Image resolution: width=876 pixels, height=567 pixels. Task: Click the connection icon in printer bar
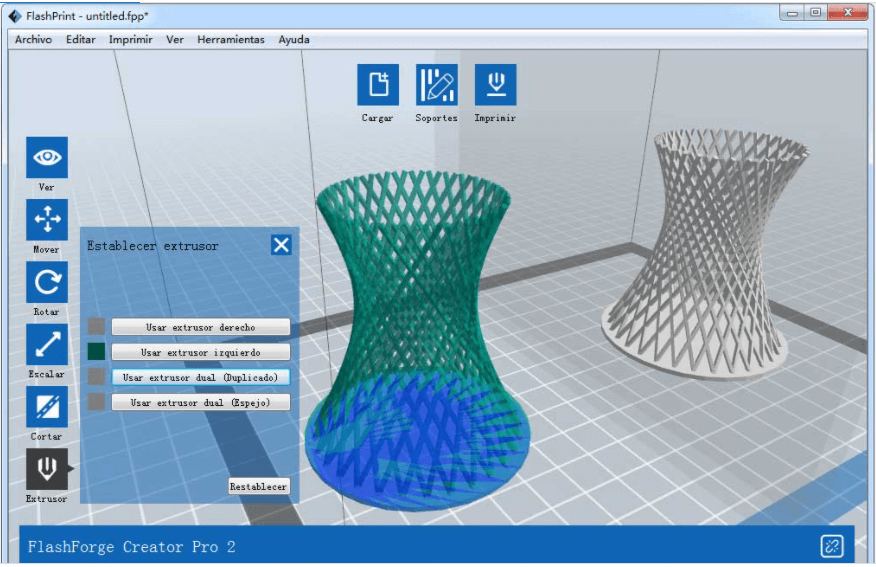[832, 546]
